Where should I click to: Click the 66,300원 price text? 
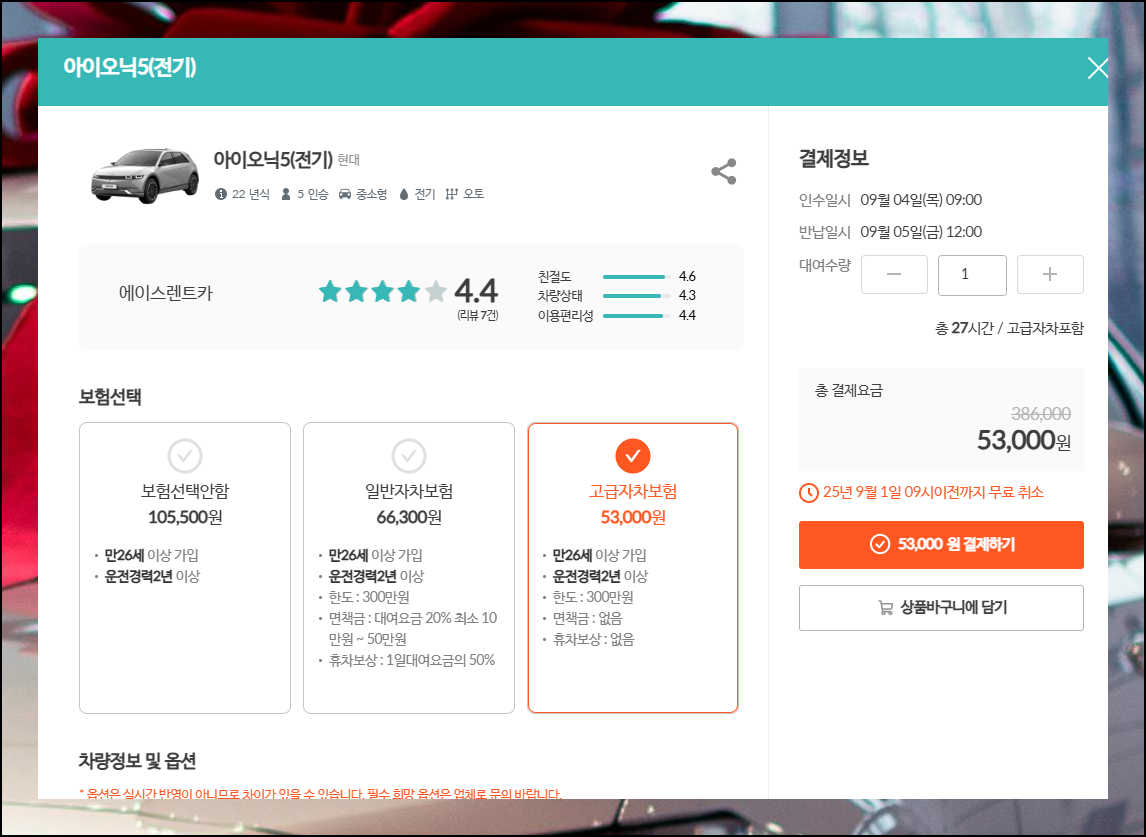(409, 518)
